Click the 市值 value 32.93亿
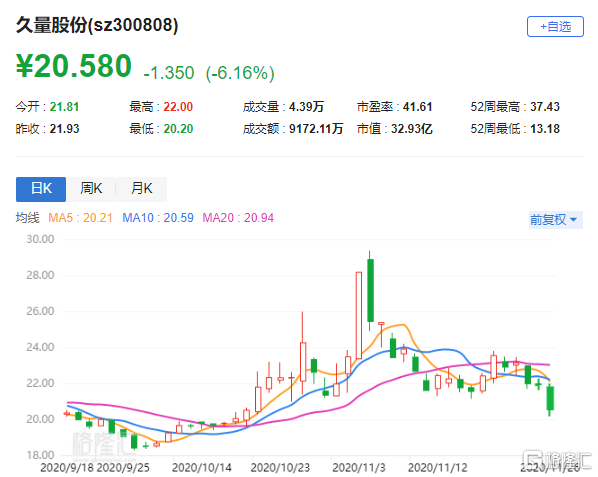Viewport: 598px width, 477px height. point(412,129)
